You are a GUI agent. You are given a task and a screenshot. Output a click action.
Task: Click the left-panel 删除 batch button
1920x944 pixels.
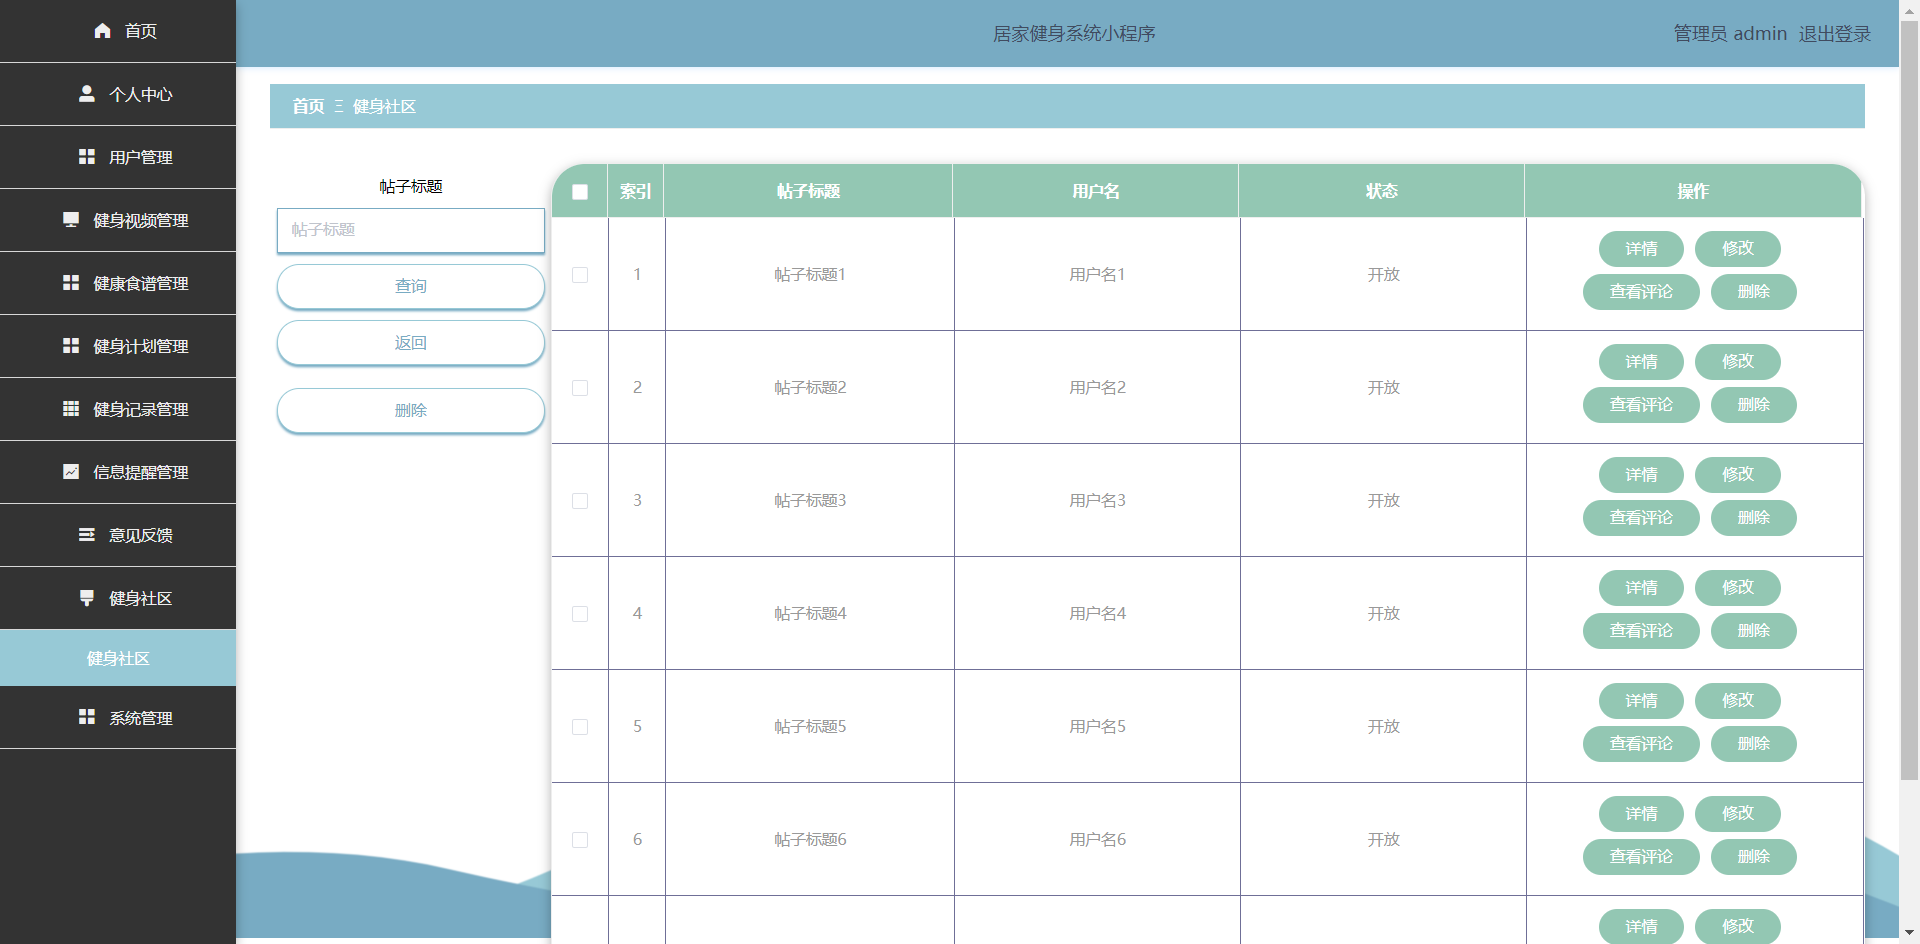(x=411, y=410)
